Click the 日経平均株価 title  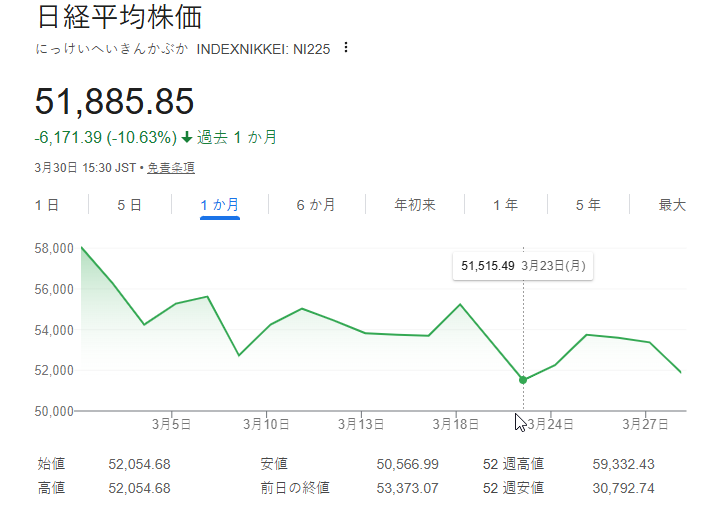pos(119,17)
